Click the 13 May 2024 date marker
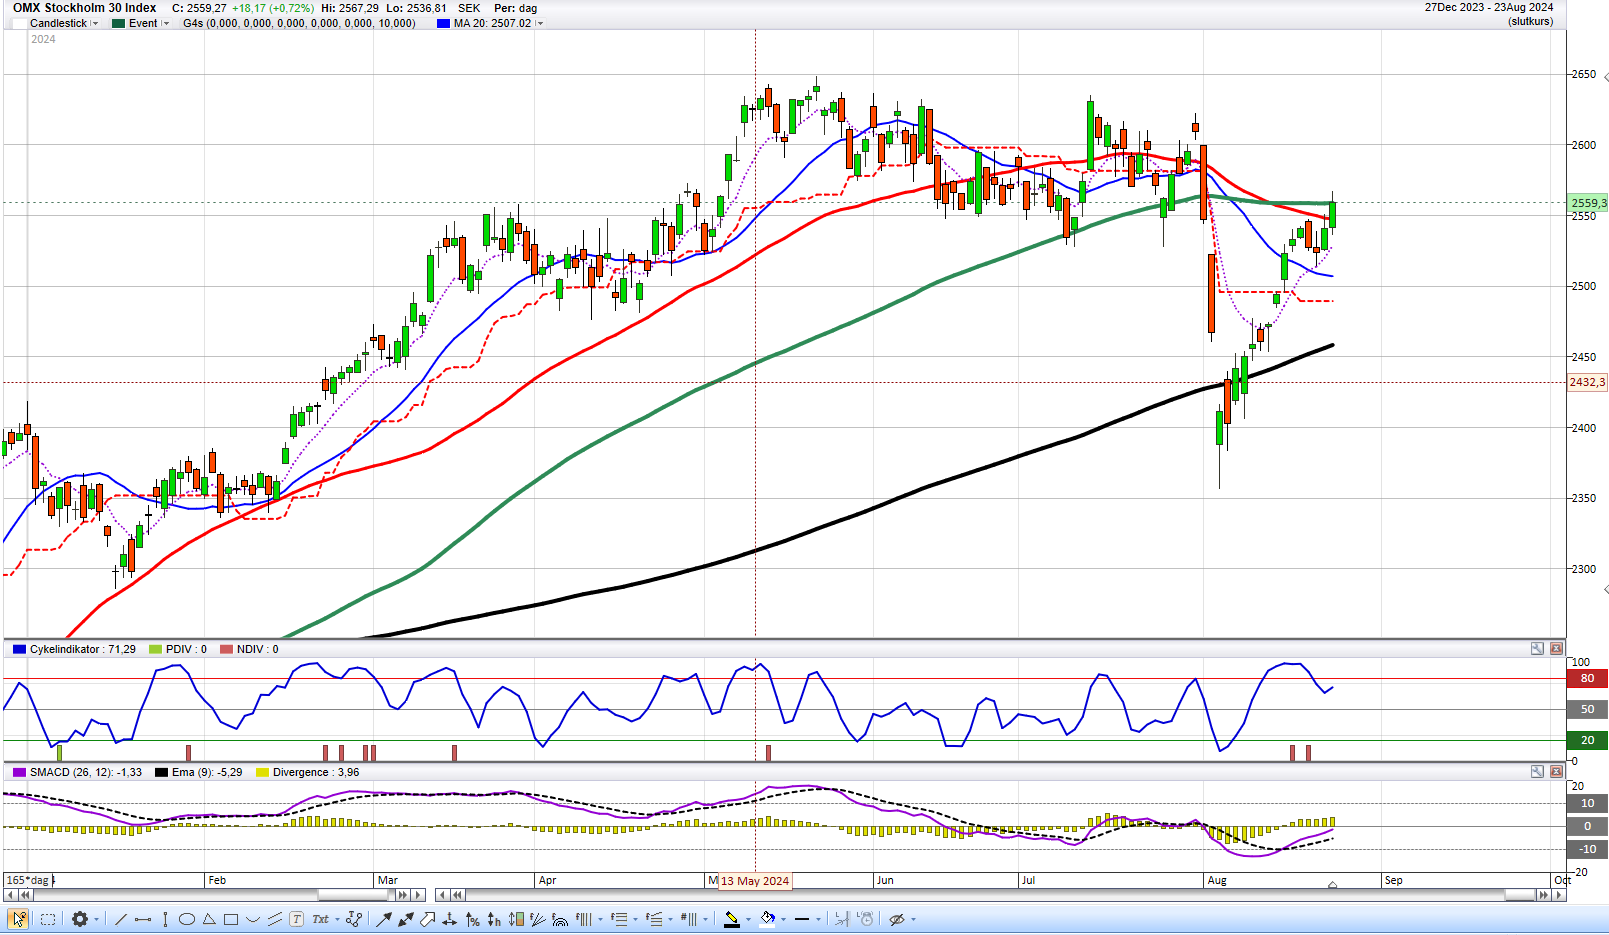Screen dimensions: 1609x935 point(755,881)
